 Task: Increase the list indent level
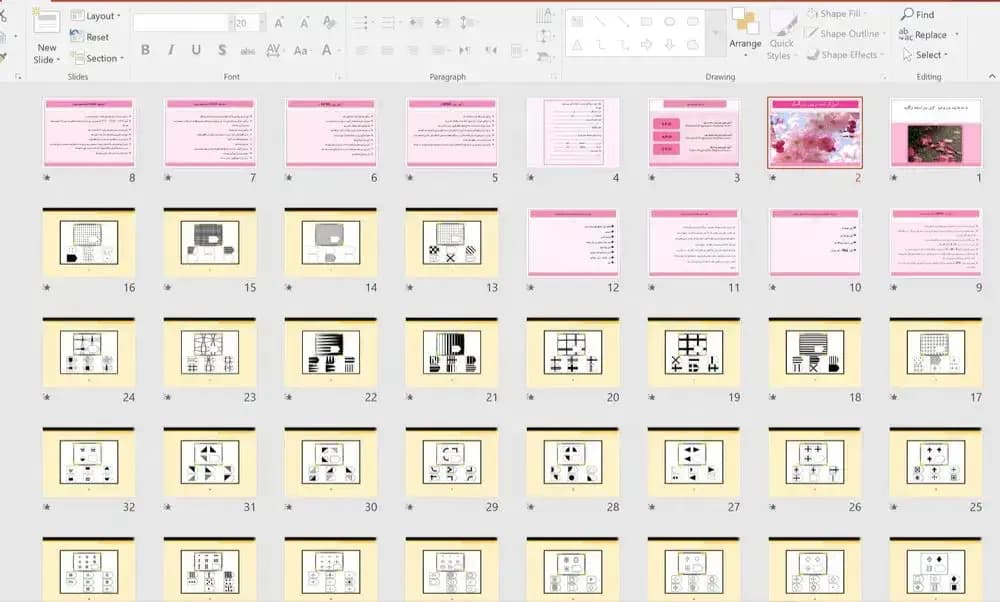[441, 23]
